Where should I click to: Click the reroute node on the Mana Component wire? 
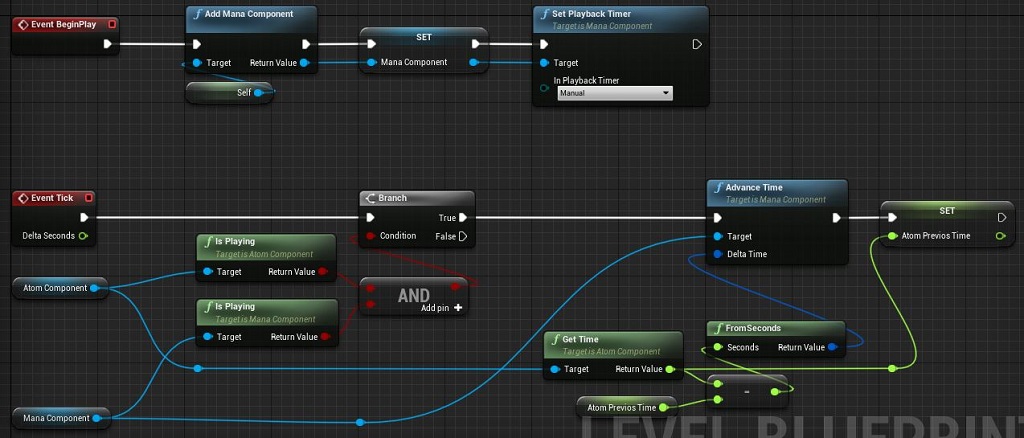360,422
